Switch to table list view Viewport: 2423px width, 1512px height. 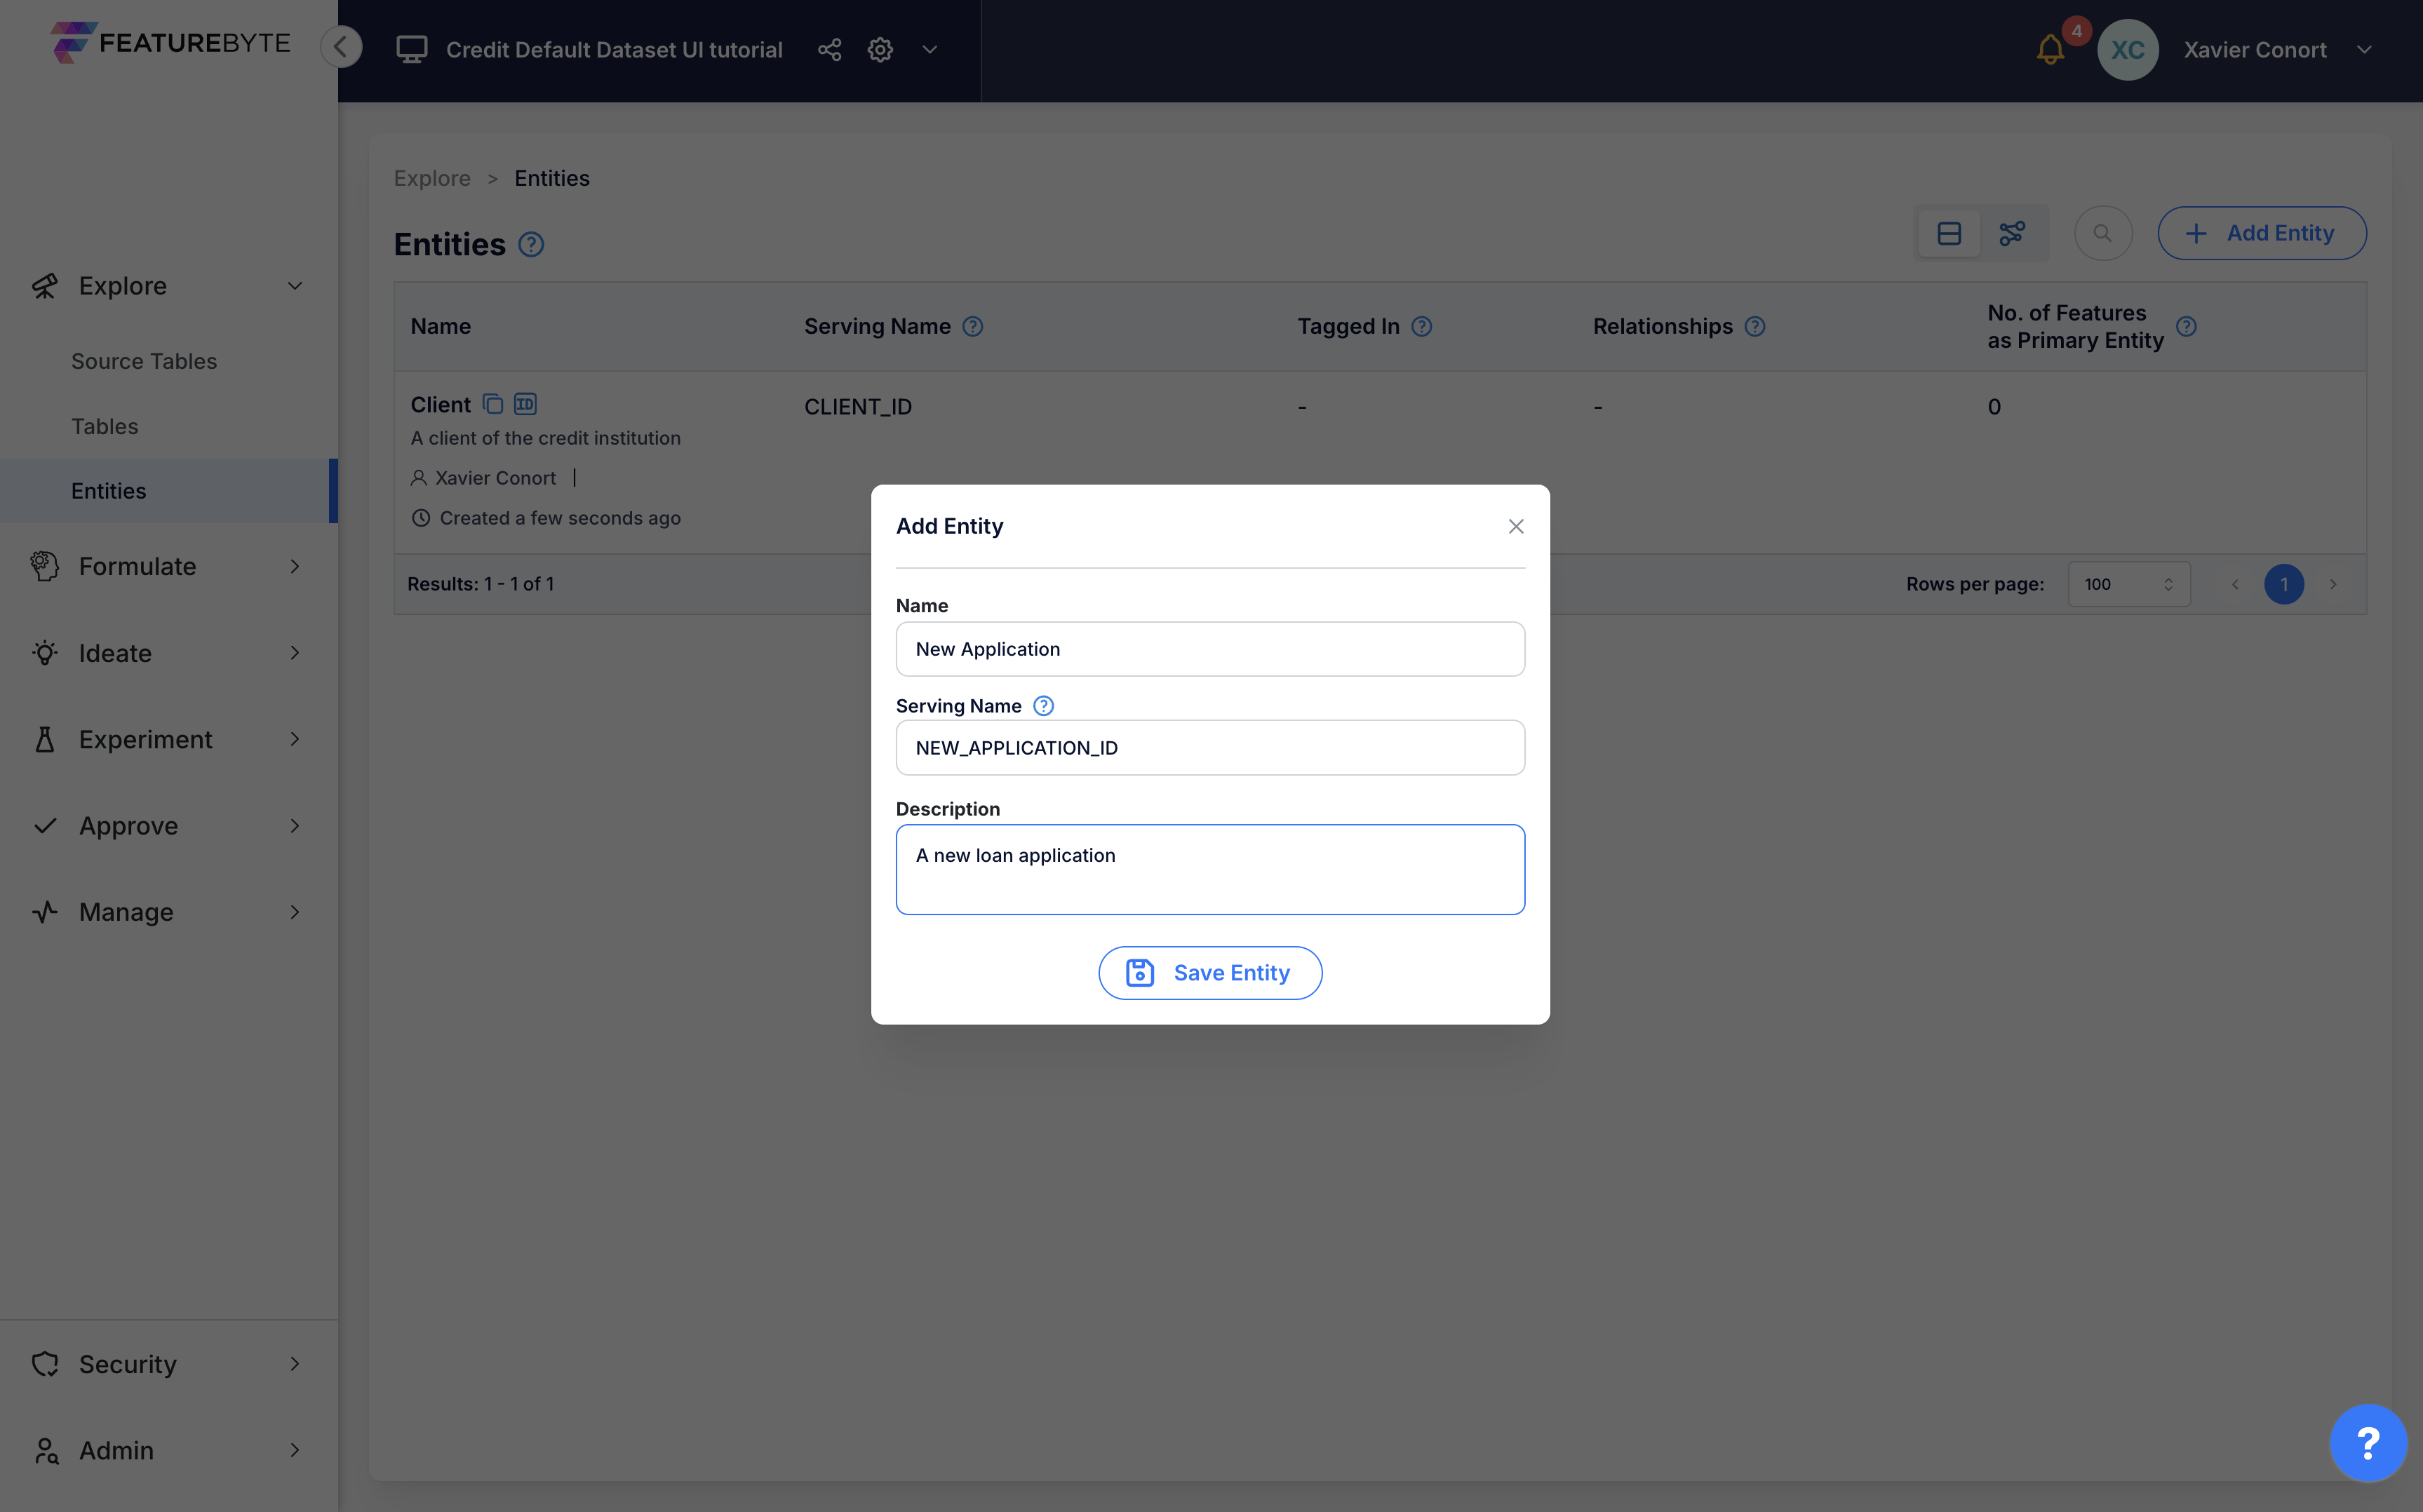click(x=1949, y=233)
